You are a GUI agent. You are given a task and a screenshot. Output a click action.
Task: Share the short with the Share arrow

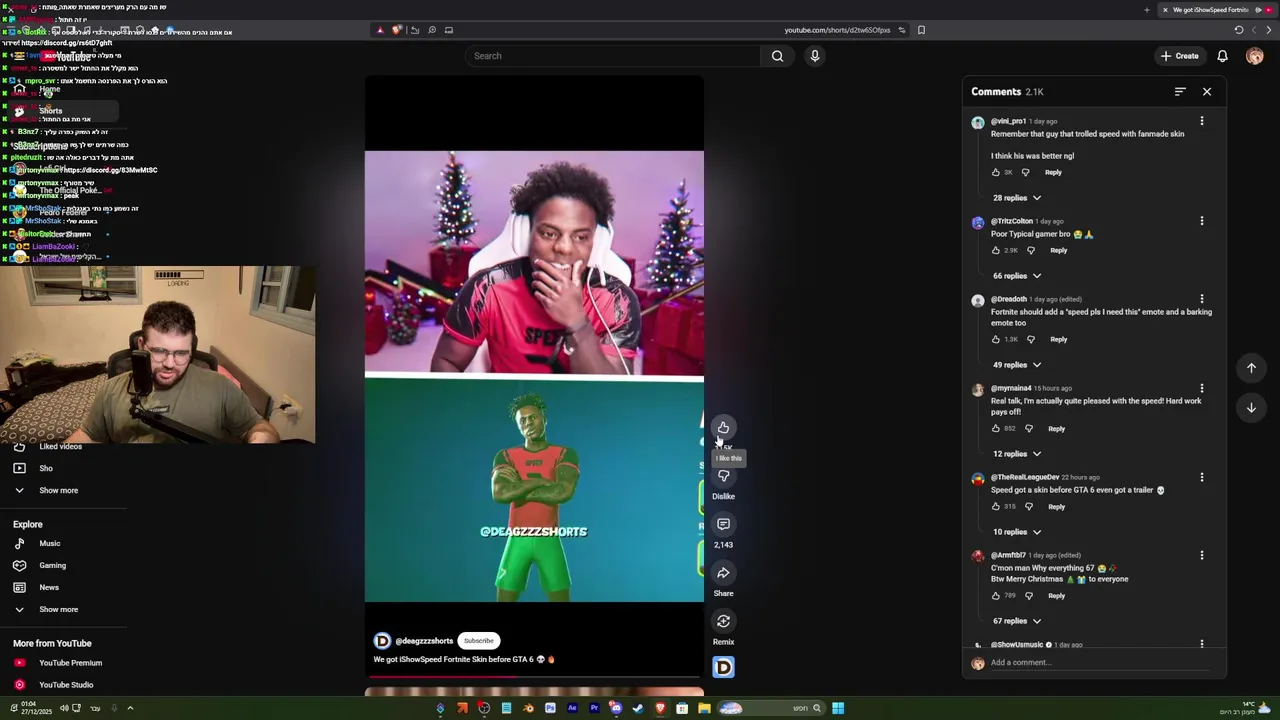point(723,573)
